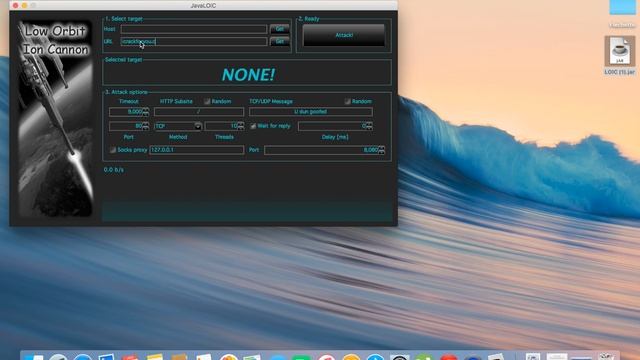Click the Low Orbit Ion Cannon artwork
The image size is (640, 360).
(56, 118)
